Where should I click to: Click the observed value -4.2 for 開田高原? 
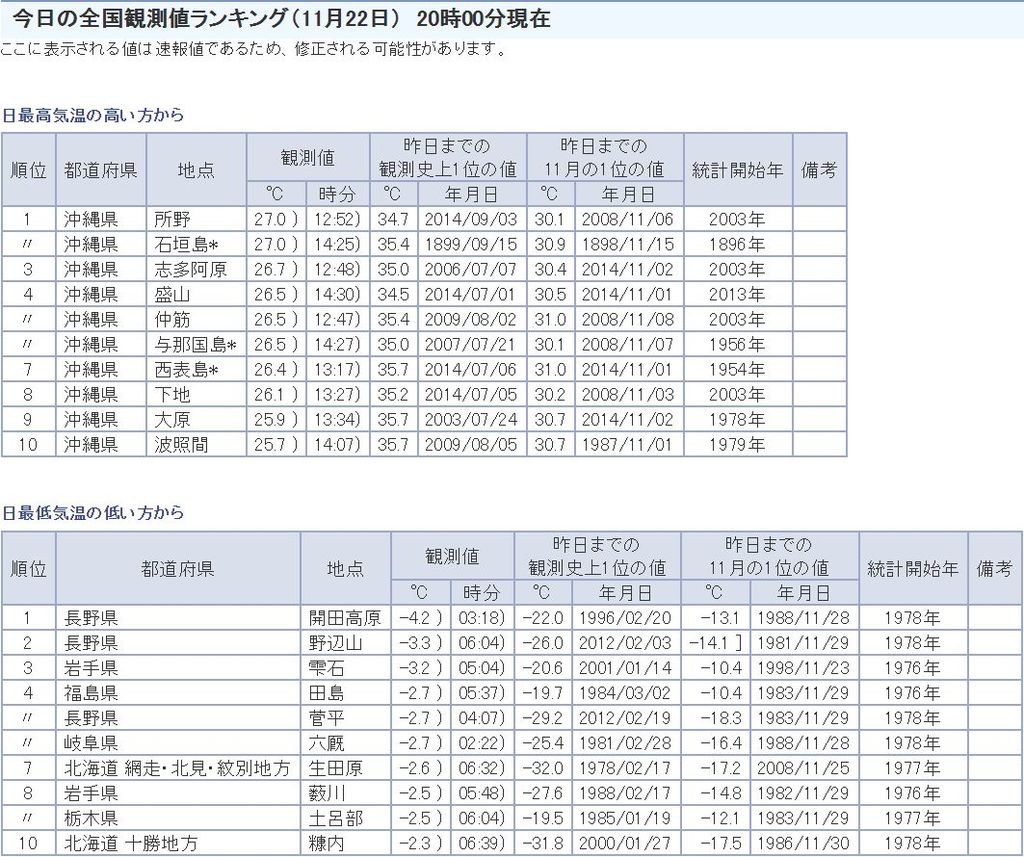421,618
